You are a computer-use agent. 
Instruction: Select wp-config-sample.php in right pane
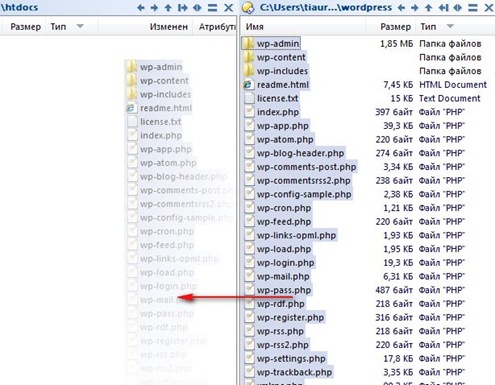(304, 194)
